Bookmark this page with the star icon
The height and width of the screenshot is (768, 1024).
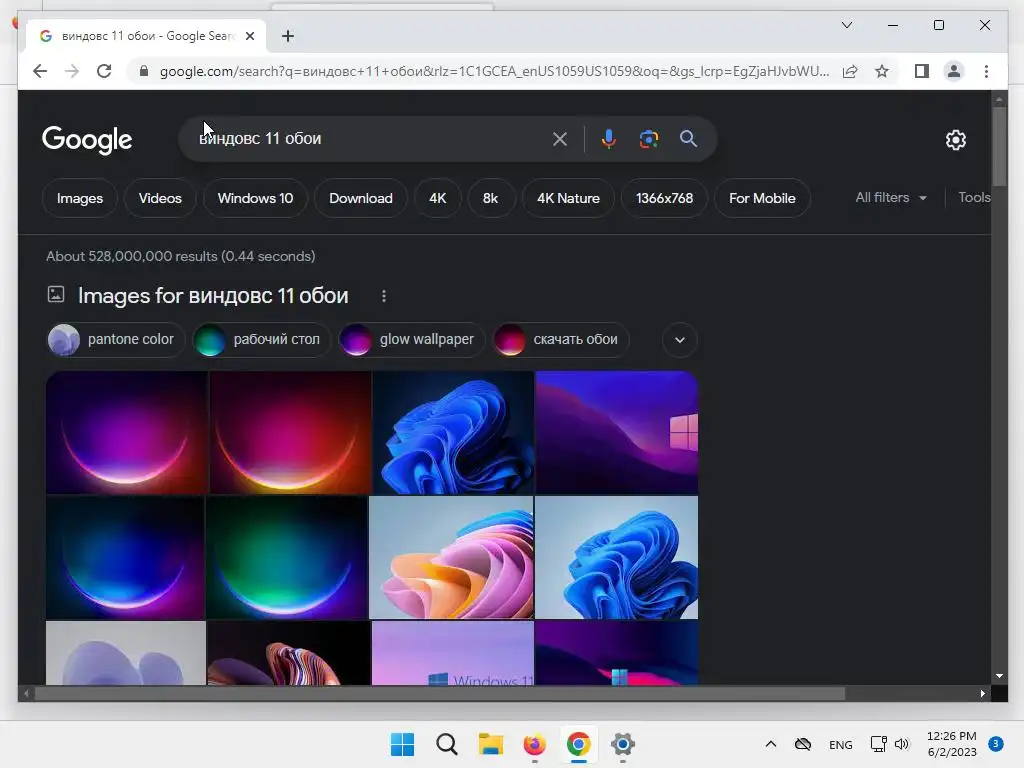click(x=882, y=71)
